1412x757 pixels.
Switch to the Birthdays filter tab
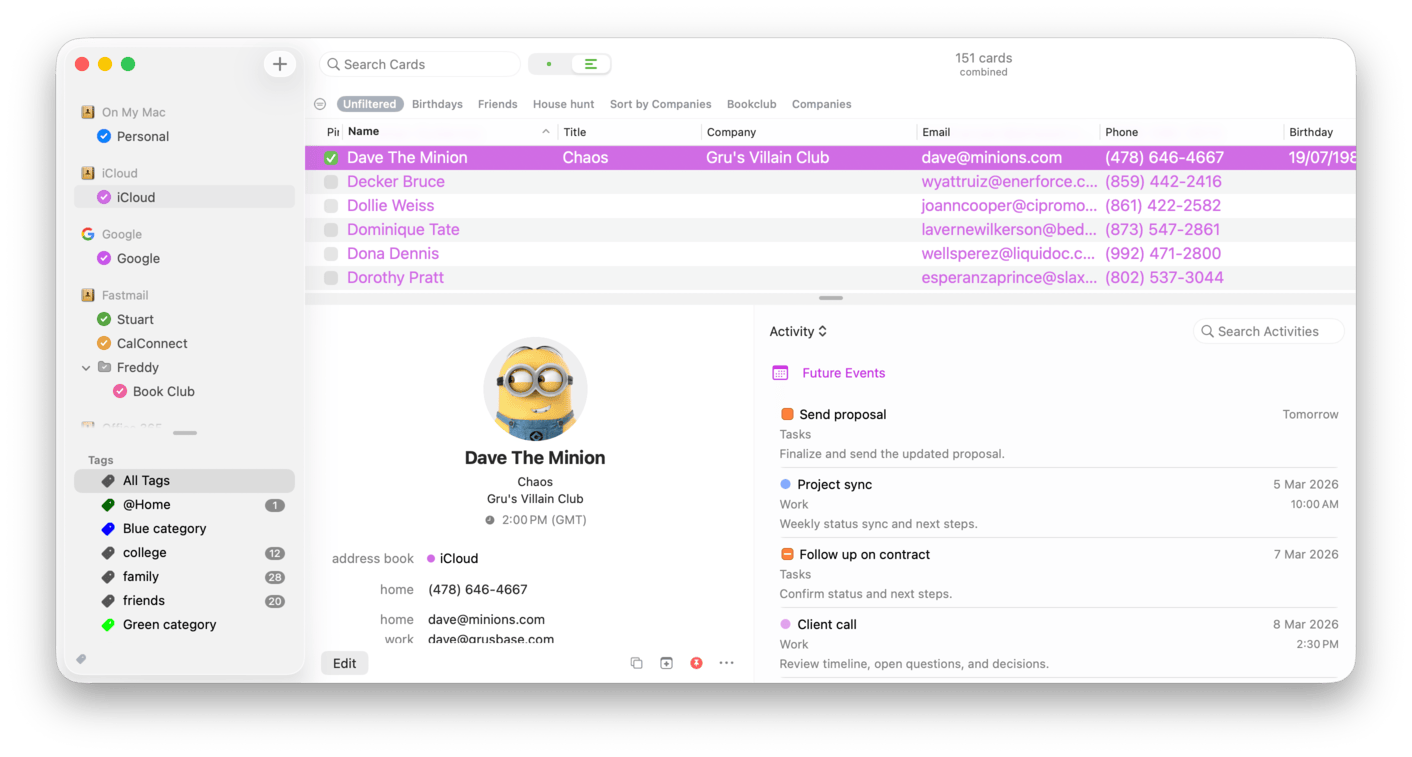(437, 103)
